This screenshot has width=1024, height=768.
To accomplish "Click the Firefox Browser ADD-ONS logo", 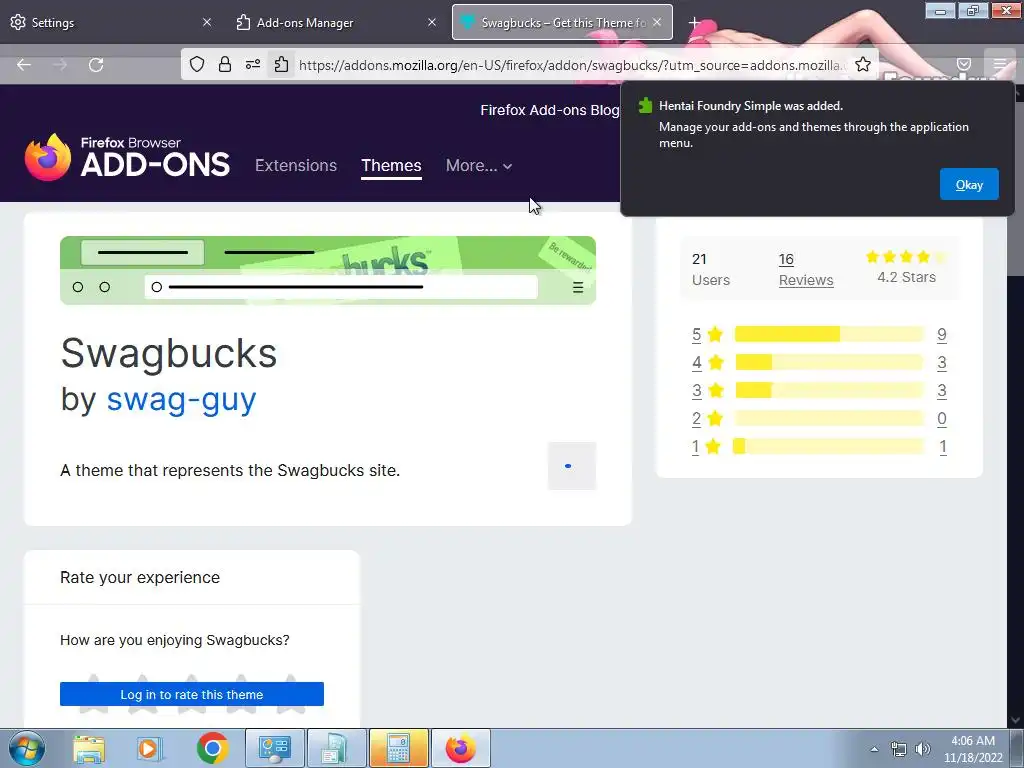I will coord(127,157).
